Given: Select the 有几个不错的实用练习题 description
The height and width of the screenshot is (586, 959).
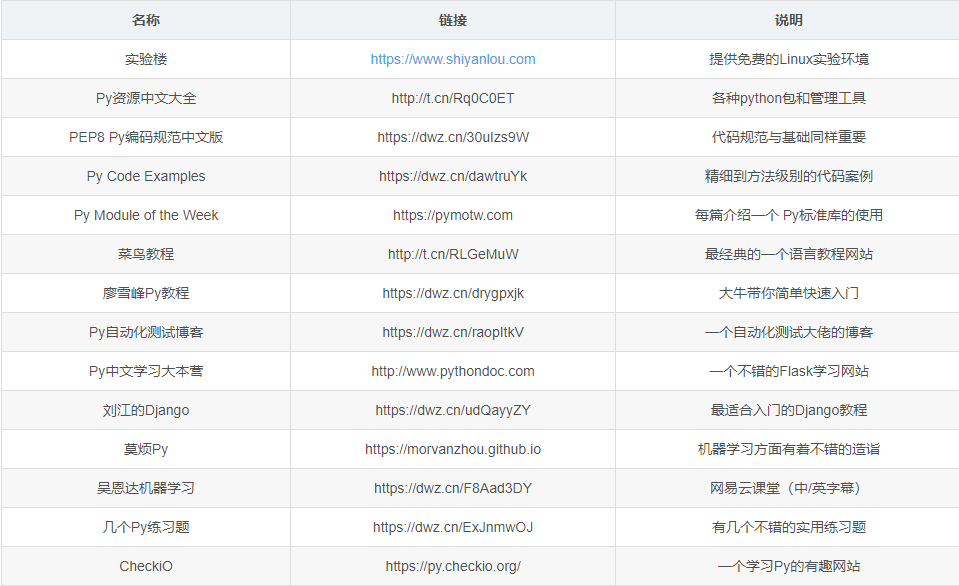Looking at the screenshot, I should tap(788, 527).
